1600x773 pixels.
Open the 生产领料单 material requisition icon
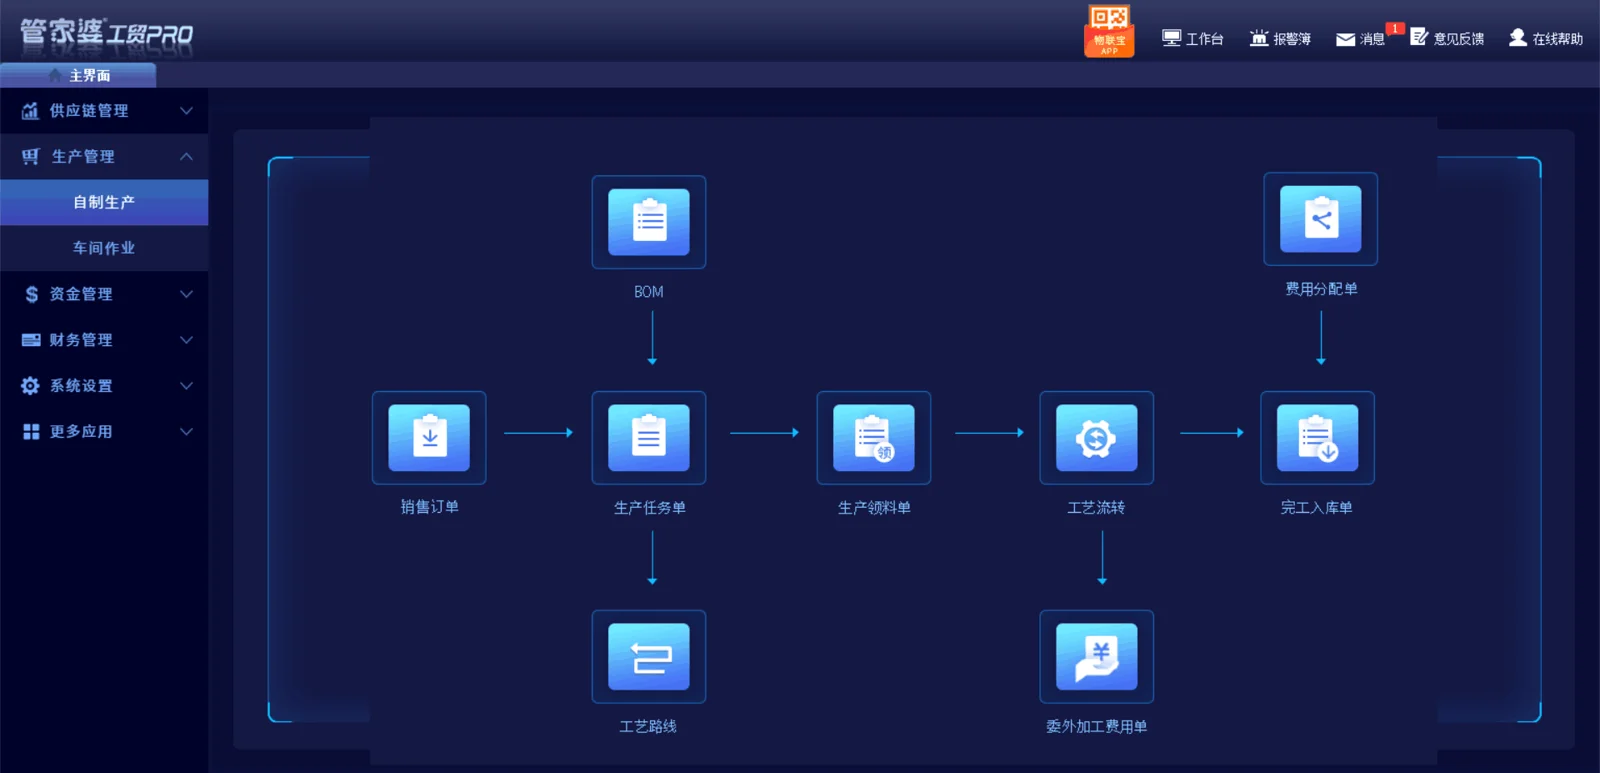(874, 438)
